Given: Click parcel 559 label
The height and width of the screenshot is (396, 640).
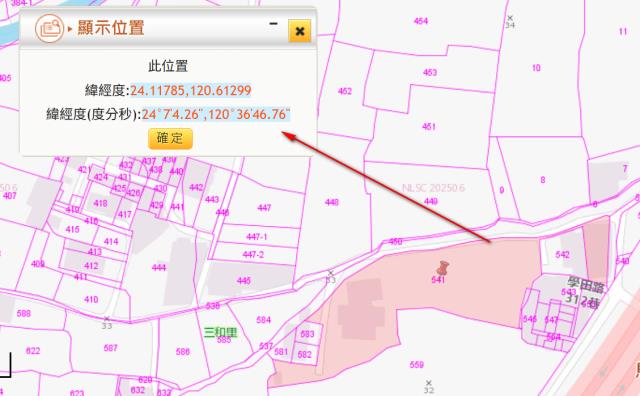Looking at the screenshot, I should click(417, 365).
